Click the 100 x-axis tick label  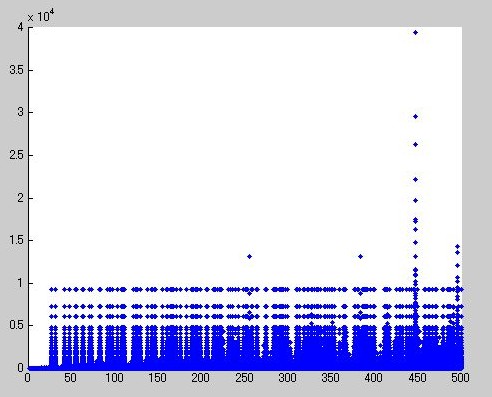(114, 378)
